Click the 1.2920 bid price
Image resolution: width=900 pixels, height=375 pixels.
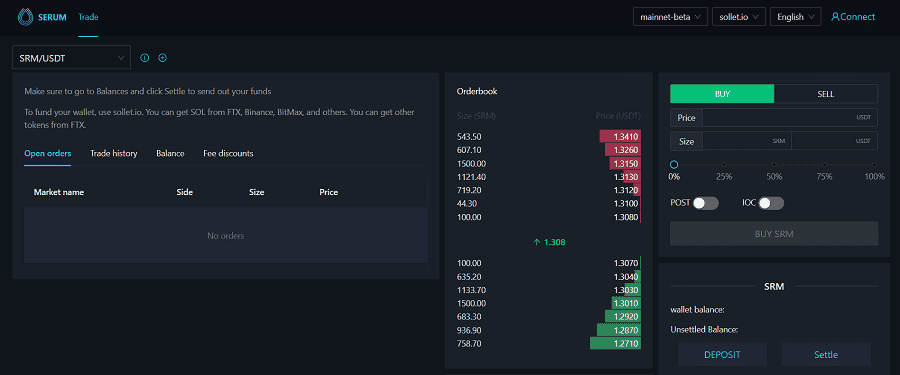pyautogui.click(x=625, y=316)
